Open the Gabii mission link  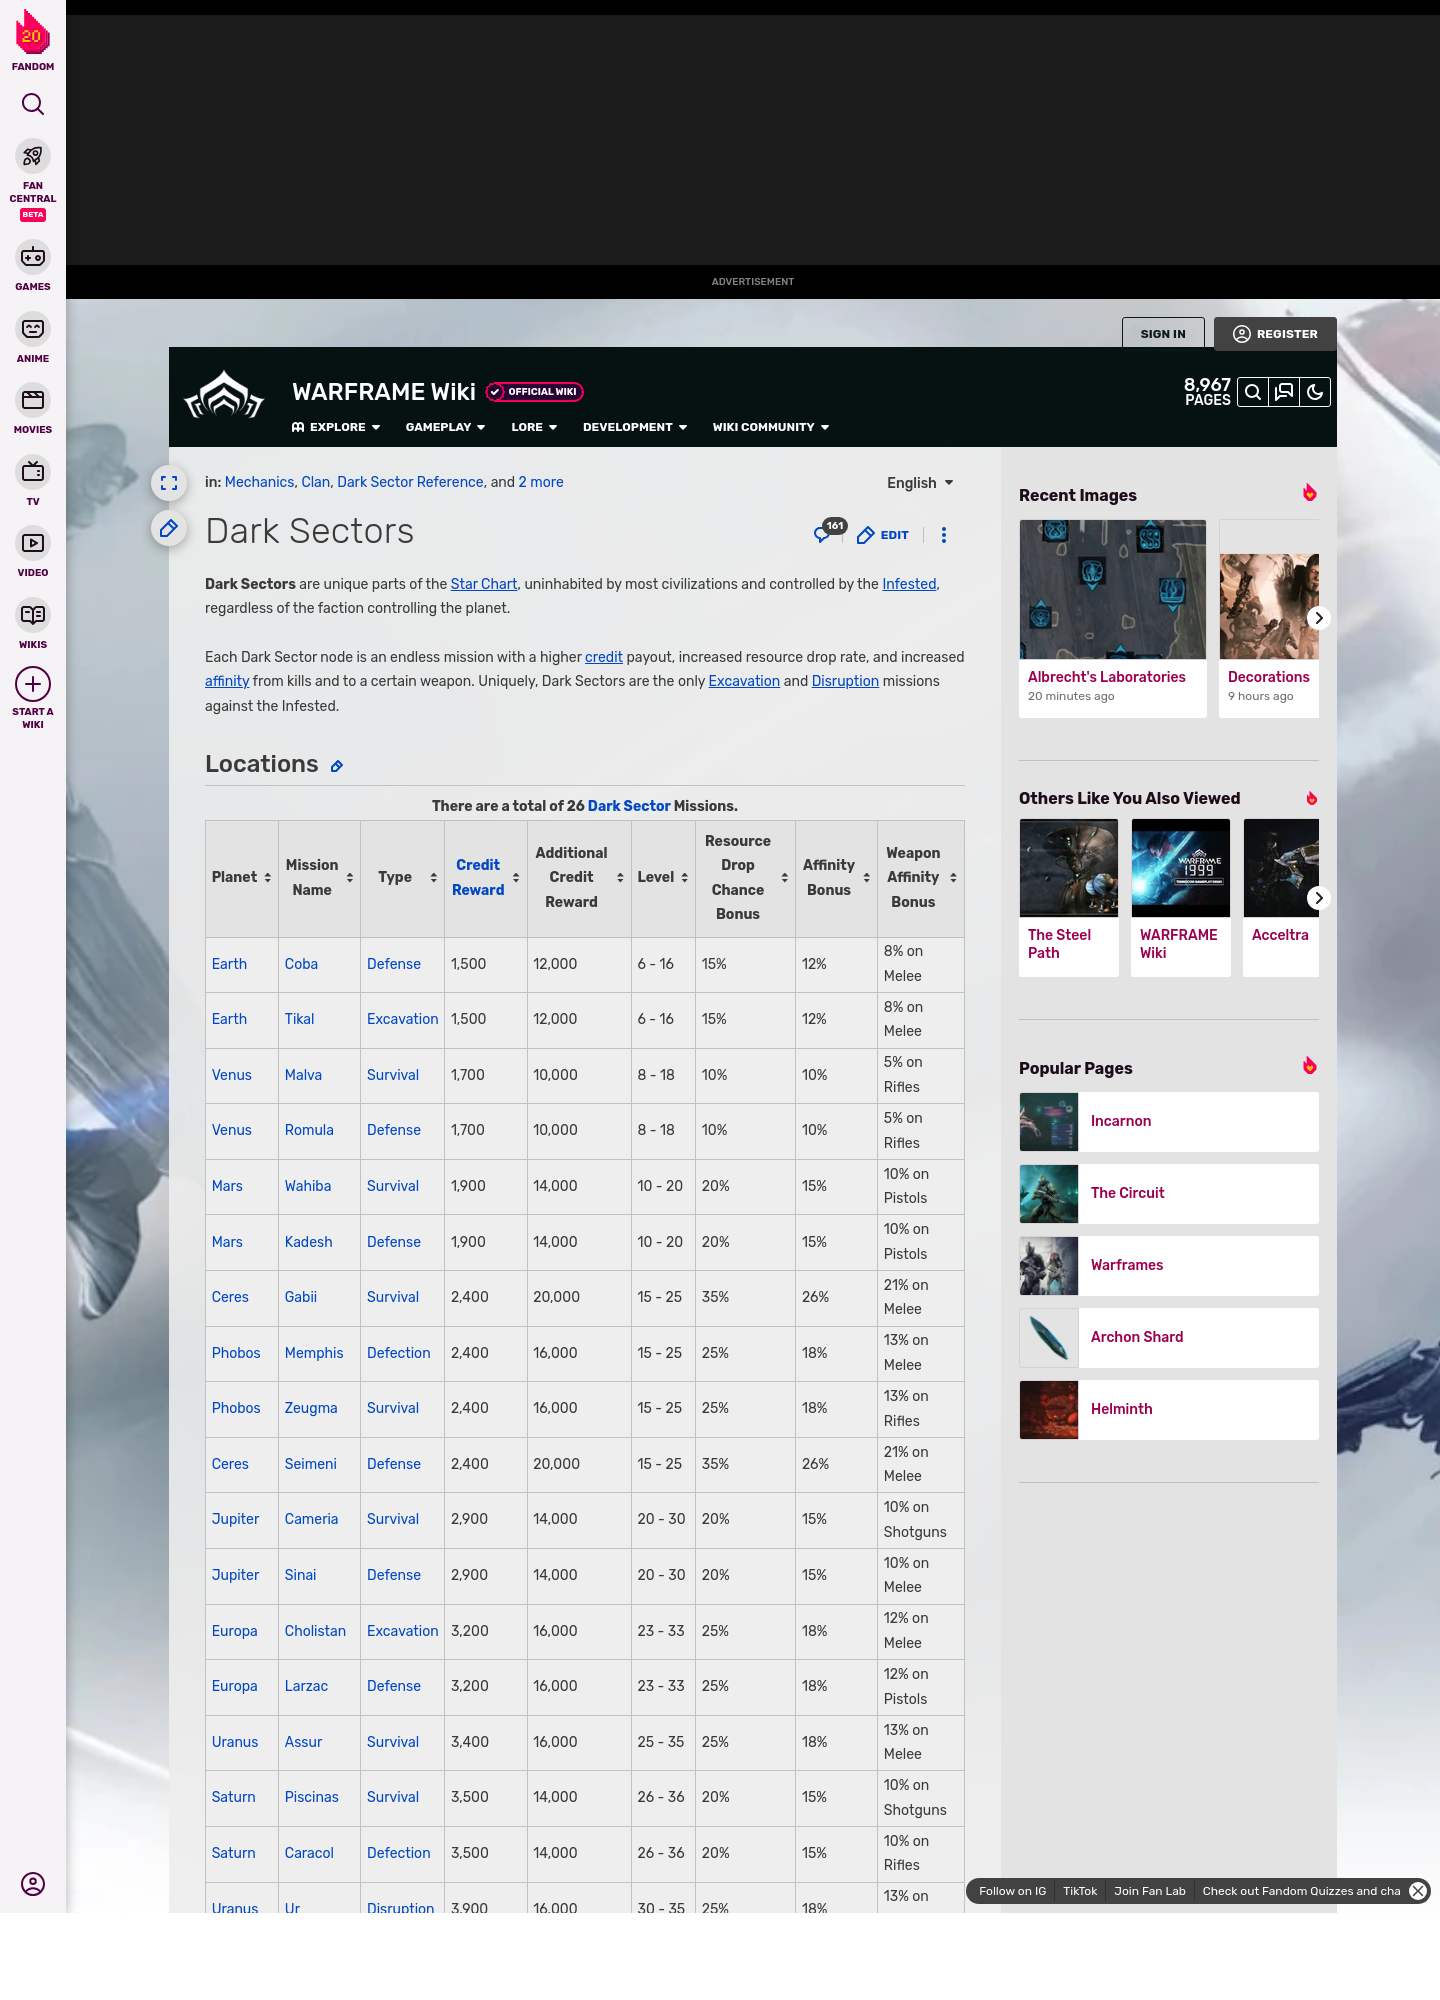[301, 1297]
